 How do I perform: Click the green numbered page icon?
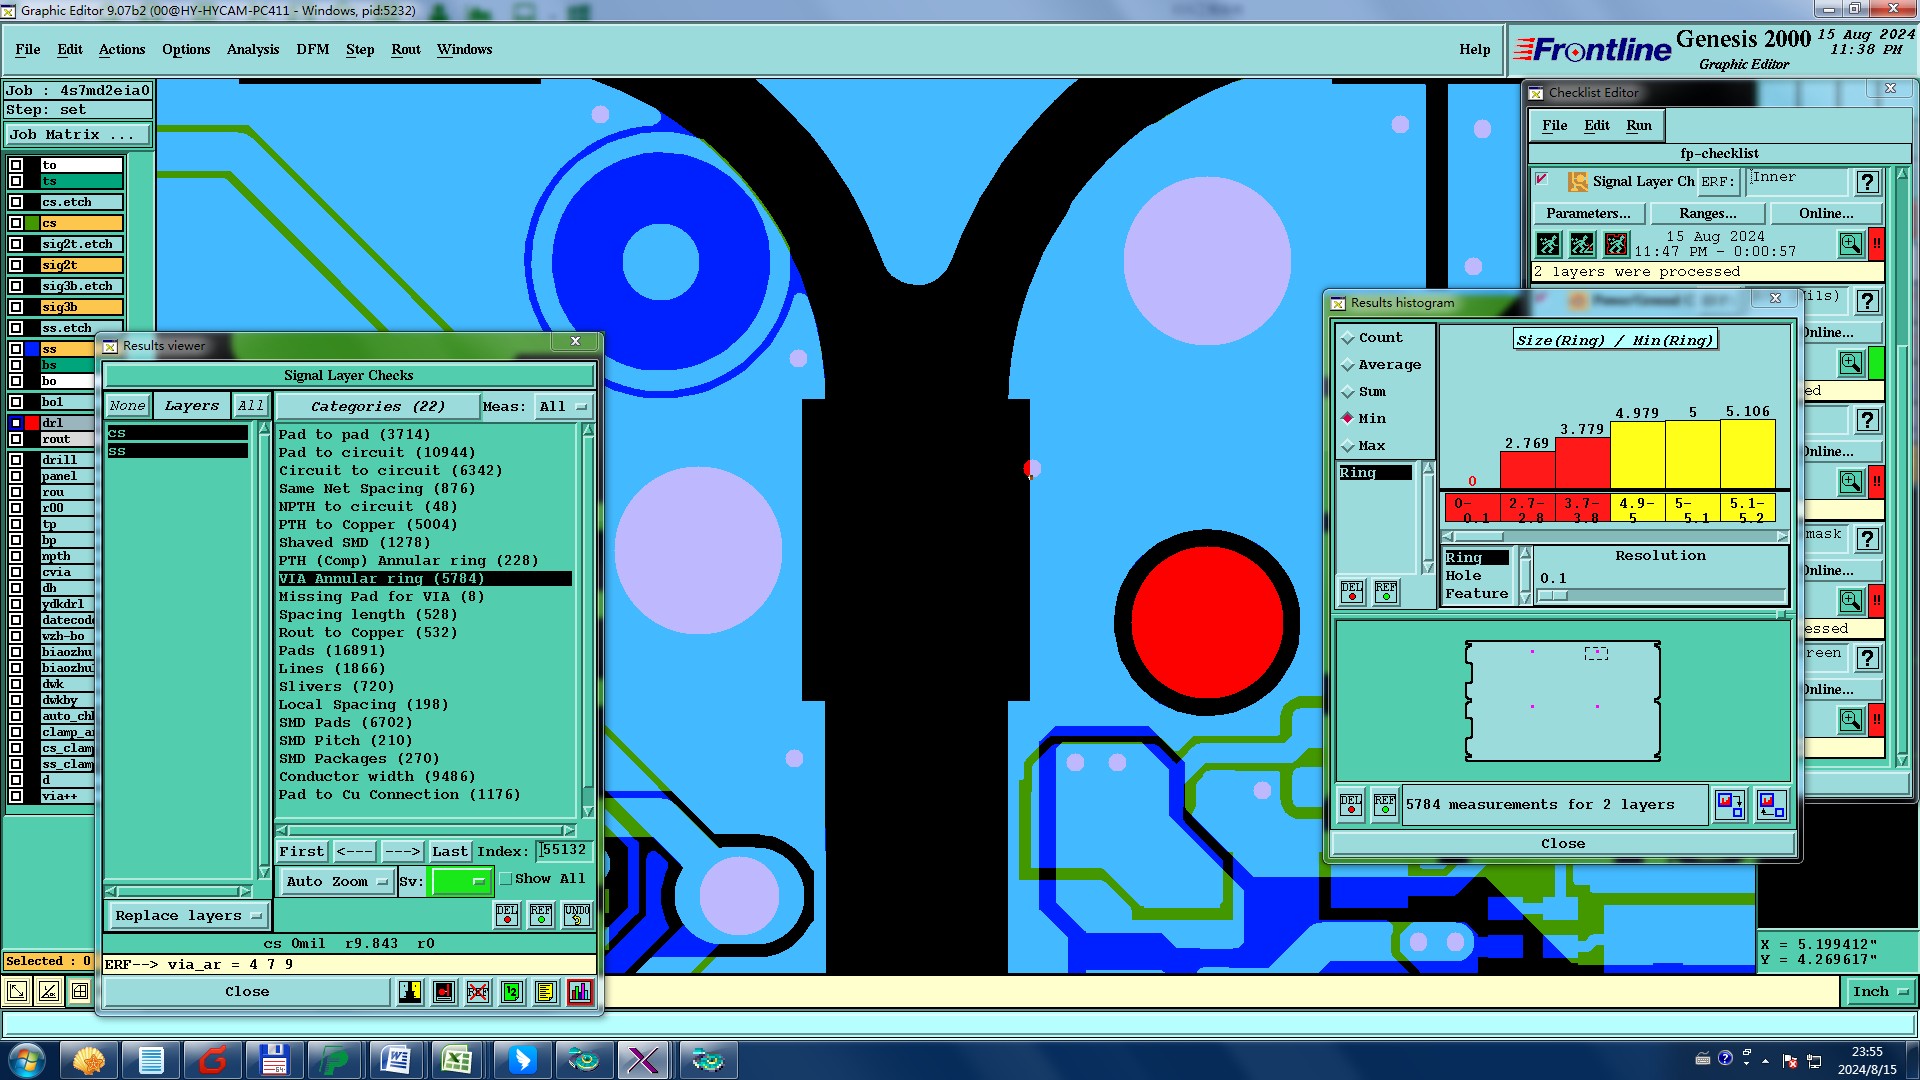click(512, 992)
